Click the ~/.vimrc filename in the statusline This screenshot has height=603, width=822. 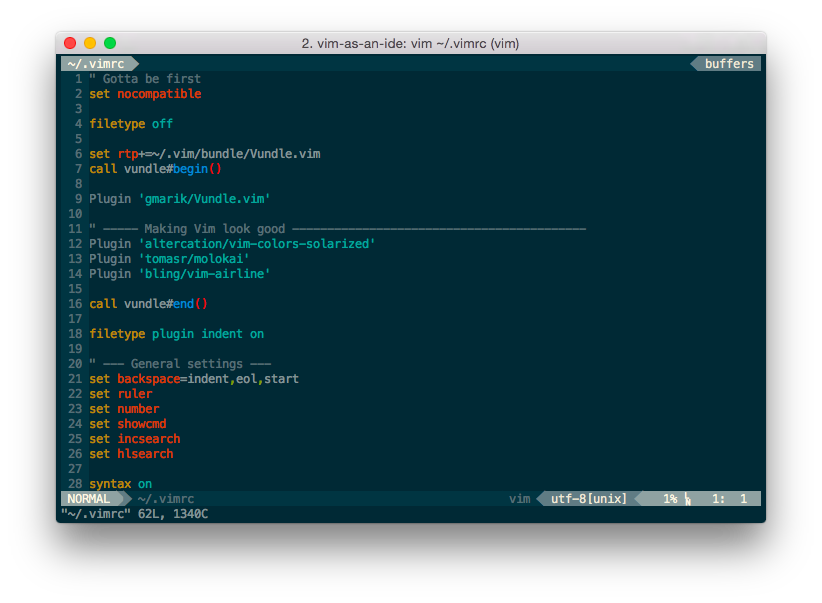pyautogui.click(x=166, y=499)
